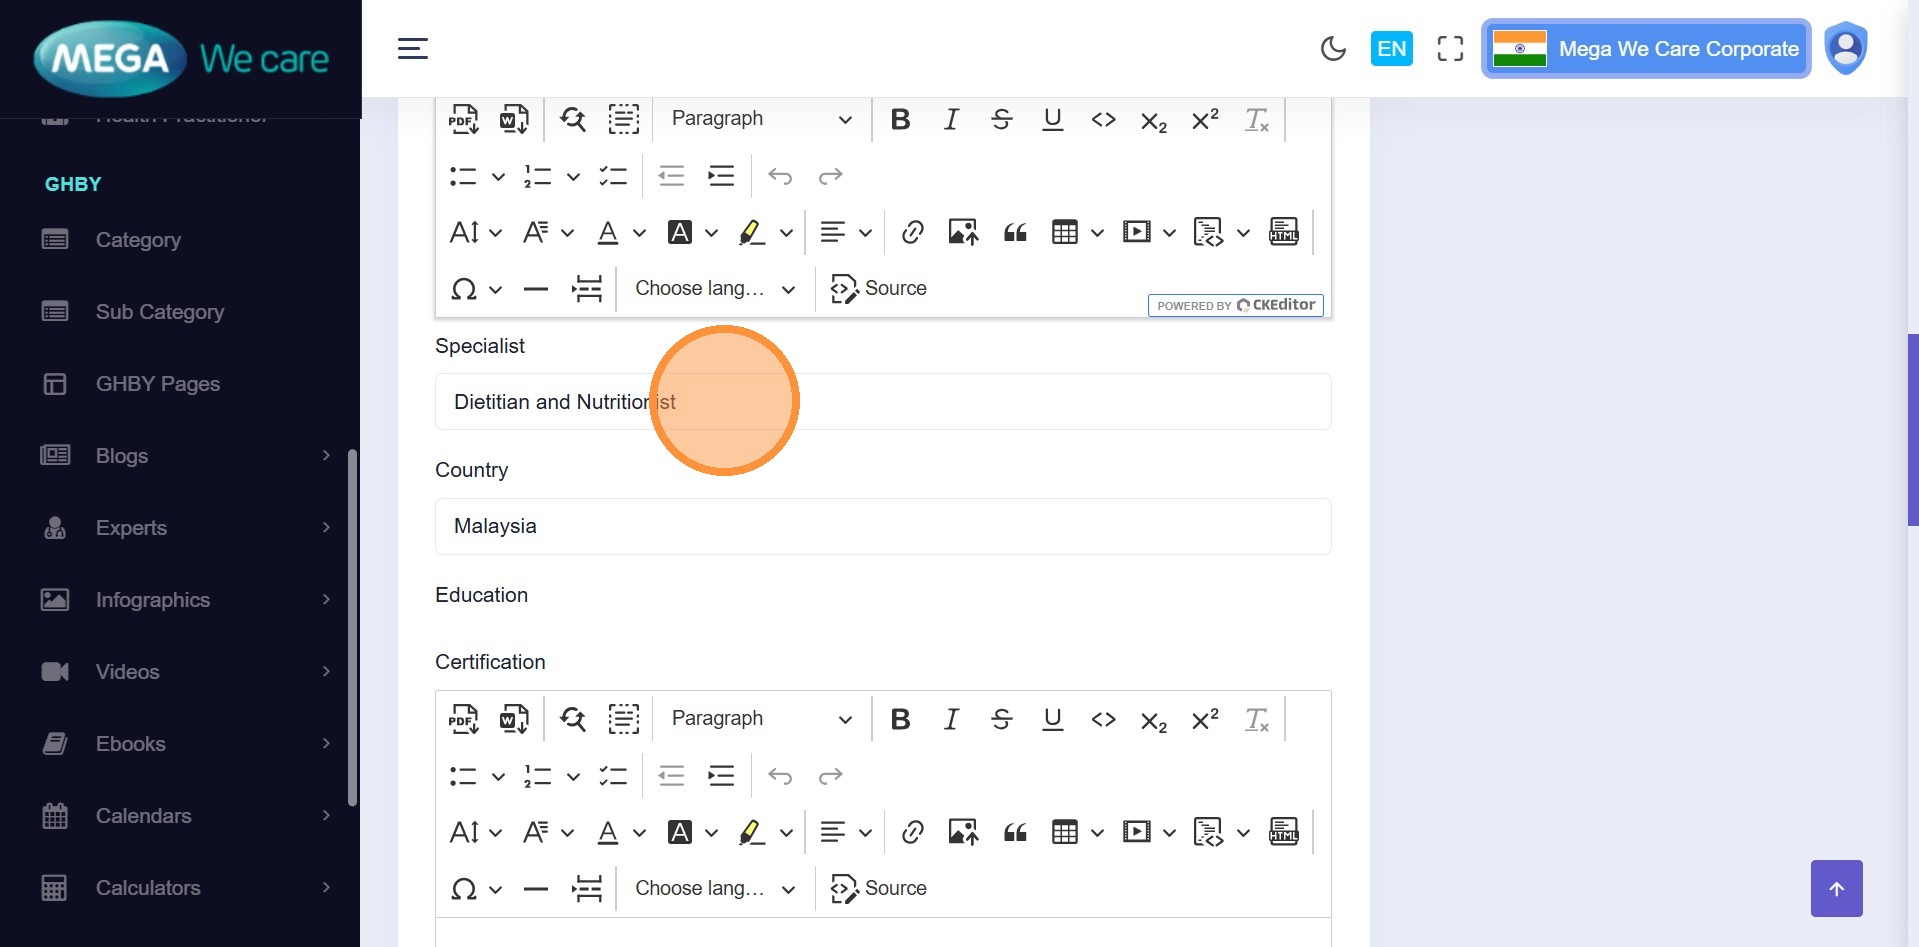
Task: Insert a link using top editor link icon
Action: point(912,233)
